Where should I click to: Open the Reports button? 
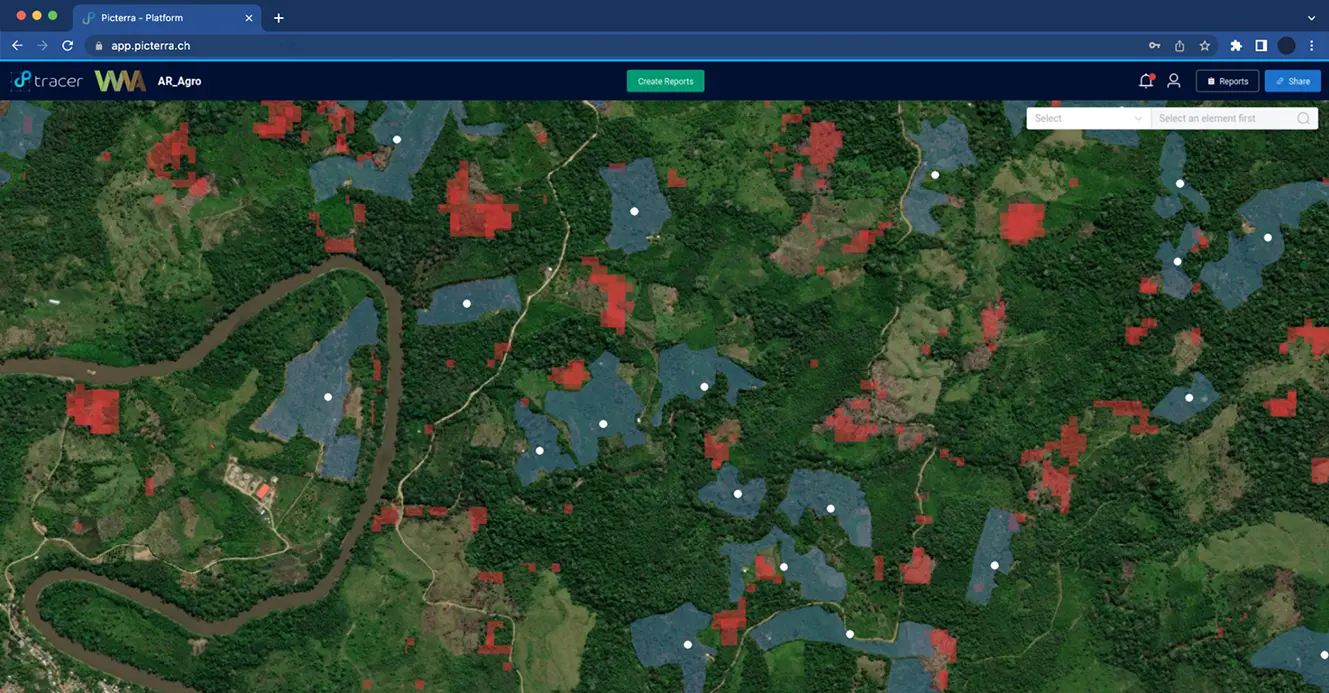[x=1227, y=81]
